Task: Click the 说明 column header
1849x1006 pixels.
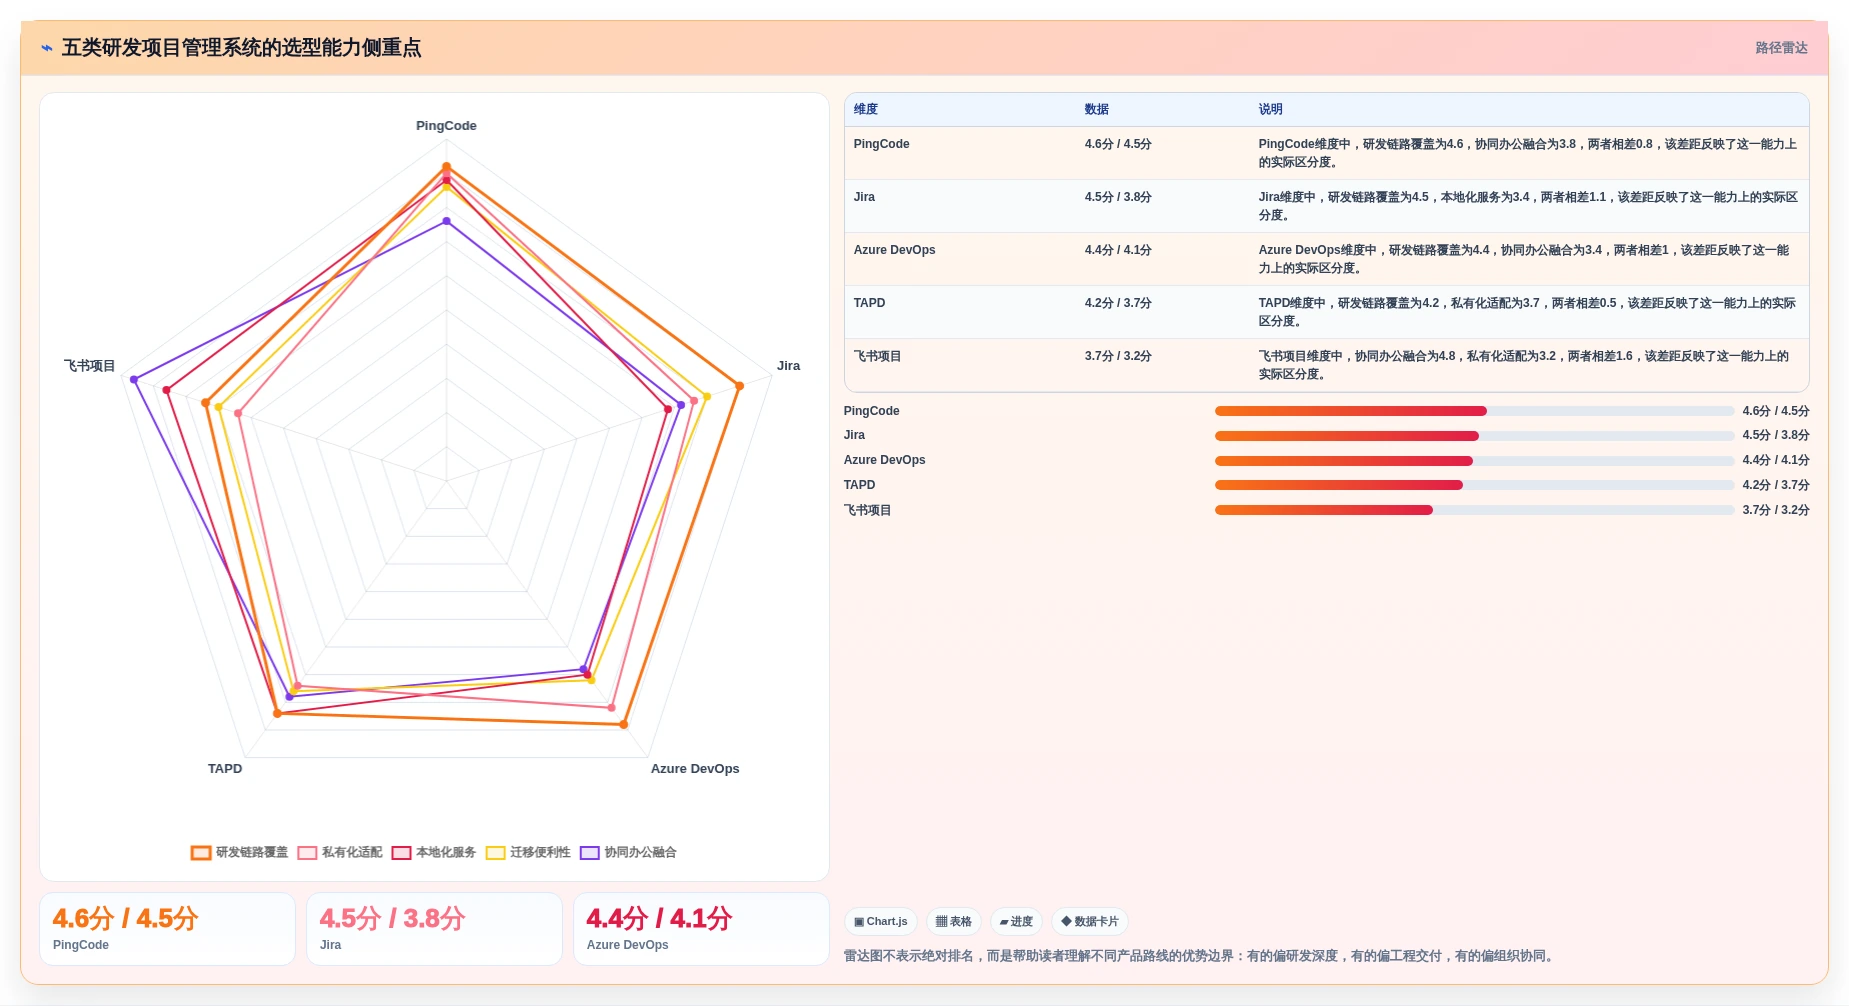Action: tap(1270, 110)
